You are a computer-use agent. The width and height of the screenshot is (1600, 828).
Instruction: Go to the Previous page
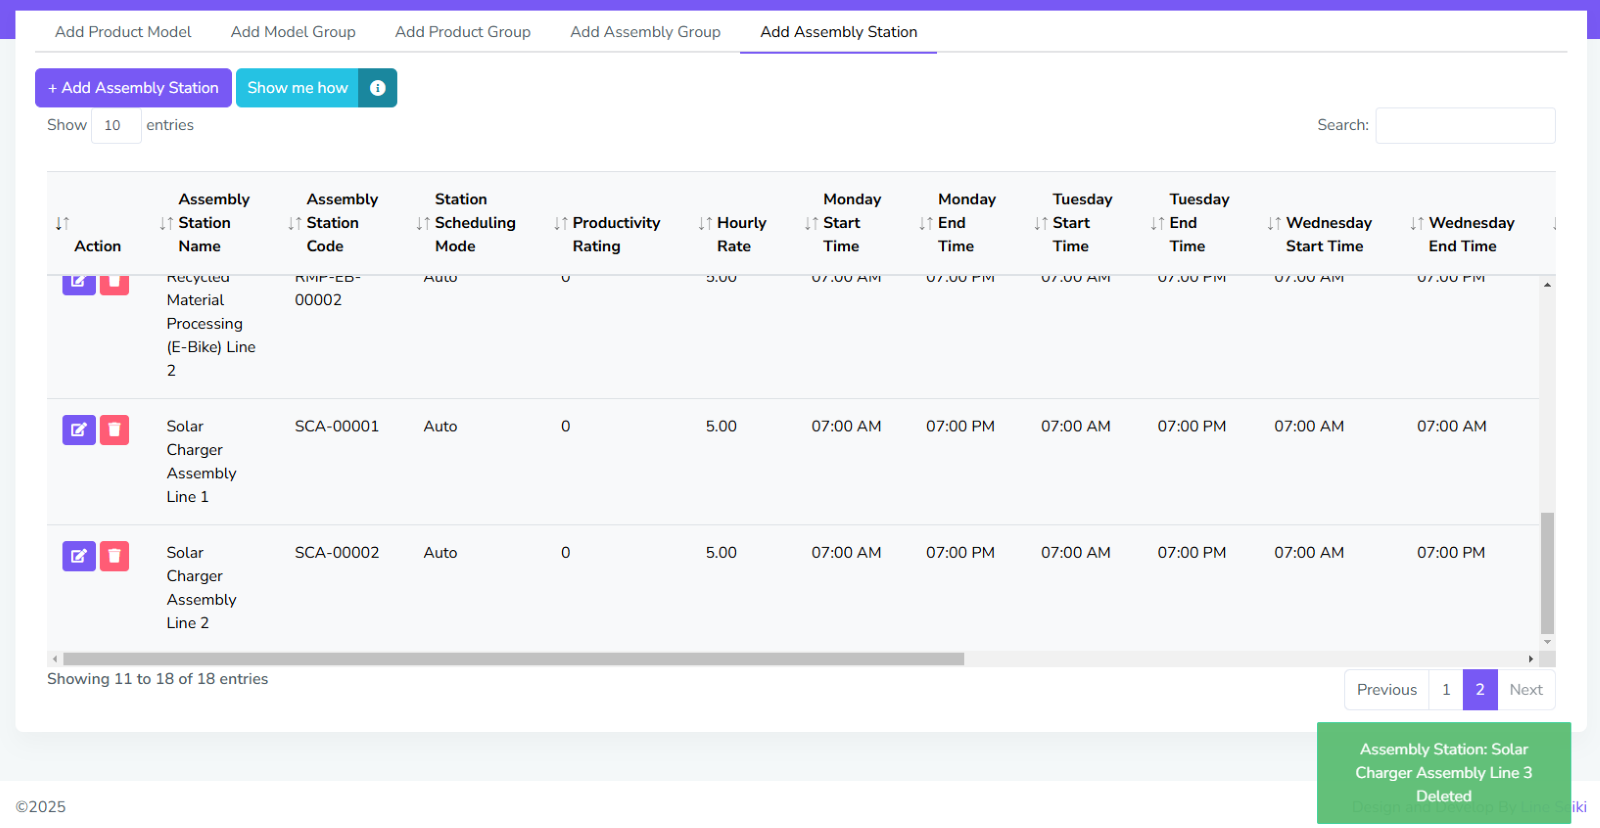pos(1386,690)
